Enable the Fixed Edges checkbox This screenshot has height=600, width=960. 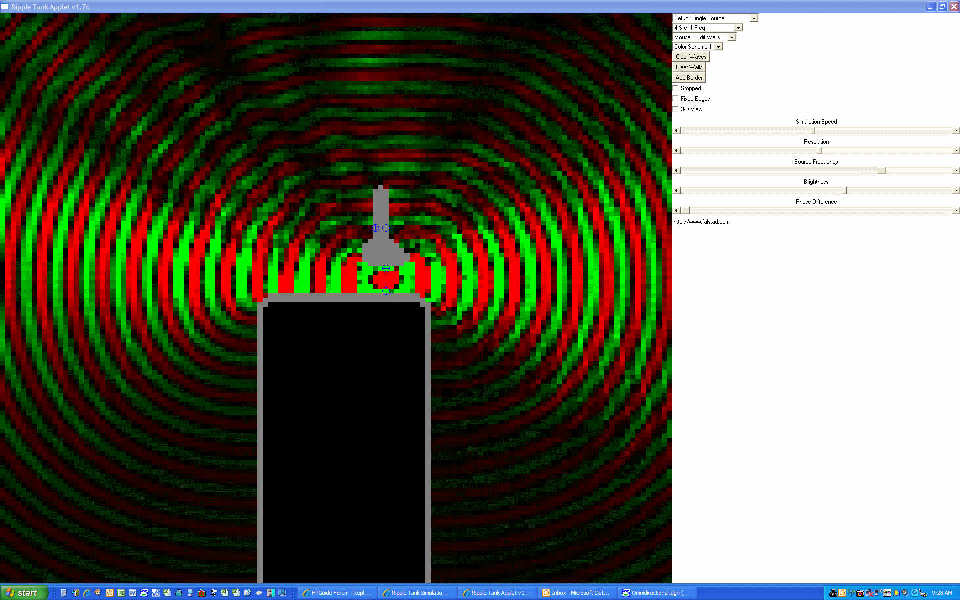click(677, 99)
